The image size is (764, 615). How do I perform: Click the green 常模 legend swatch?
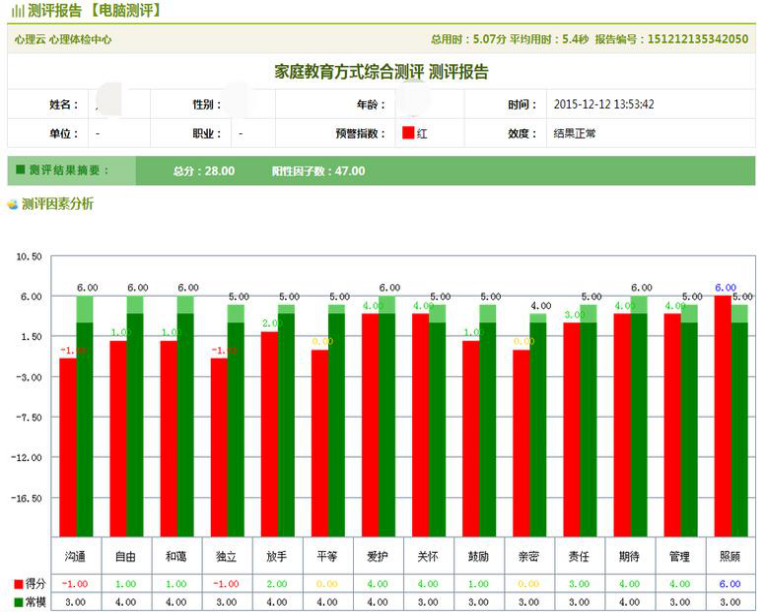(x=19, y=602)
